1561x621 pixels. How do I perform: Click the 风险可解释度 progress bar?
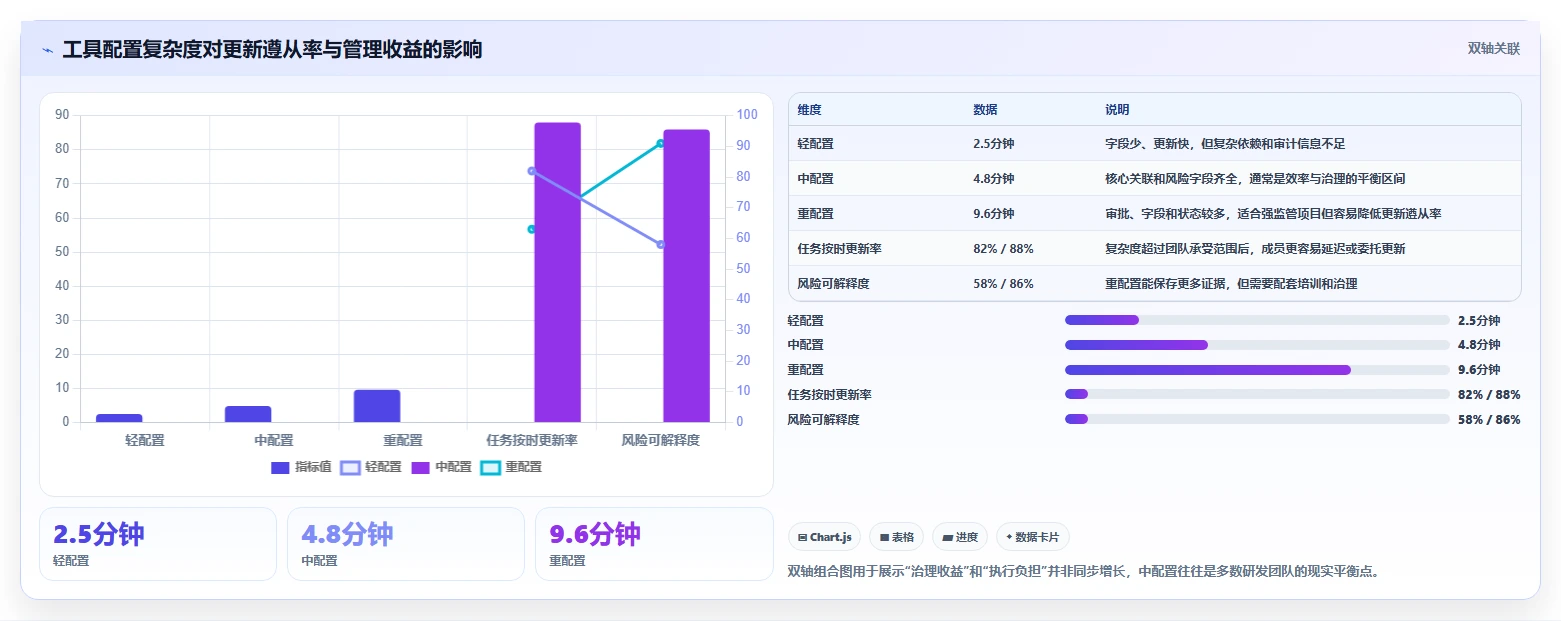(1257, 419)
